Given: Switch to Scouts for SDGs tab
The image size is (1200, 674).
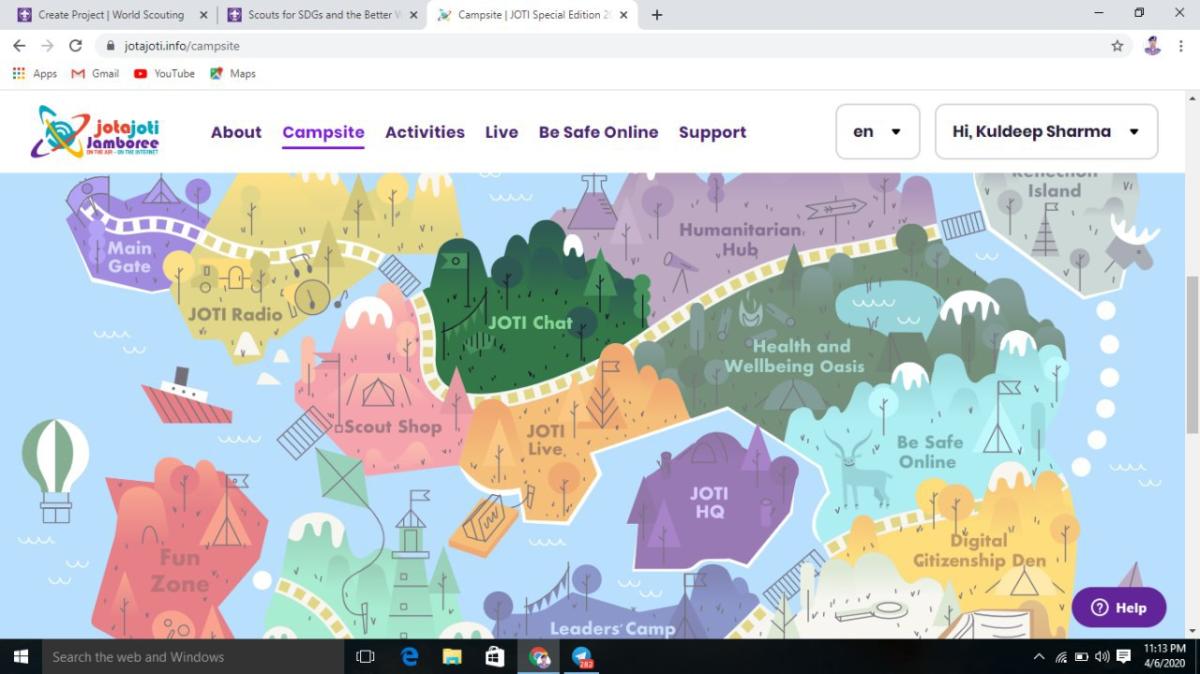Looking at the screenshot, I should [x=322, y=15].
